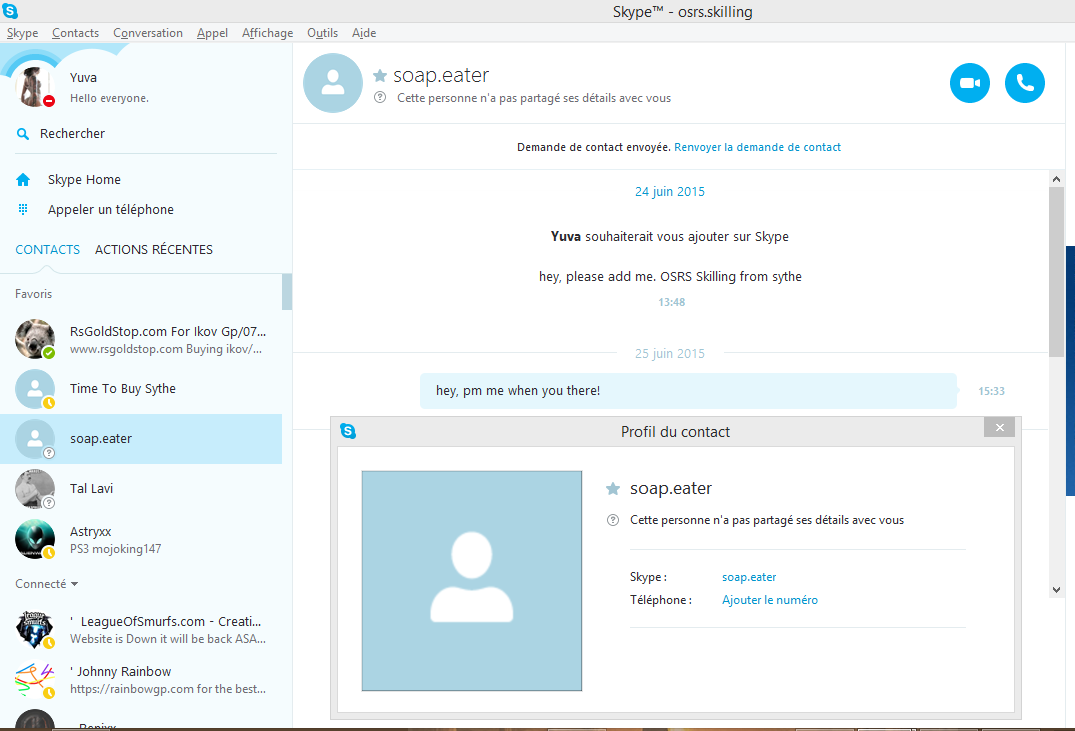Open the Outils menu
The width and height of the screenshot is (1075, 731).
pos(322,33)
